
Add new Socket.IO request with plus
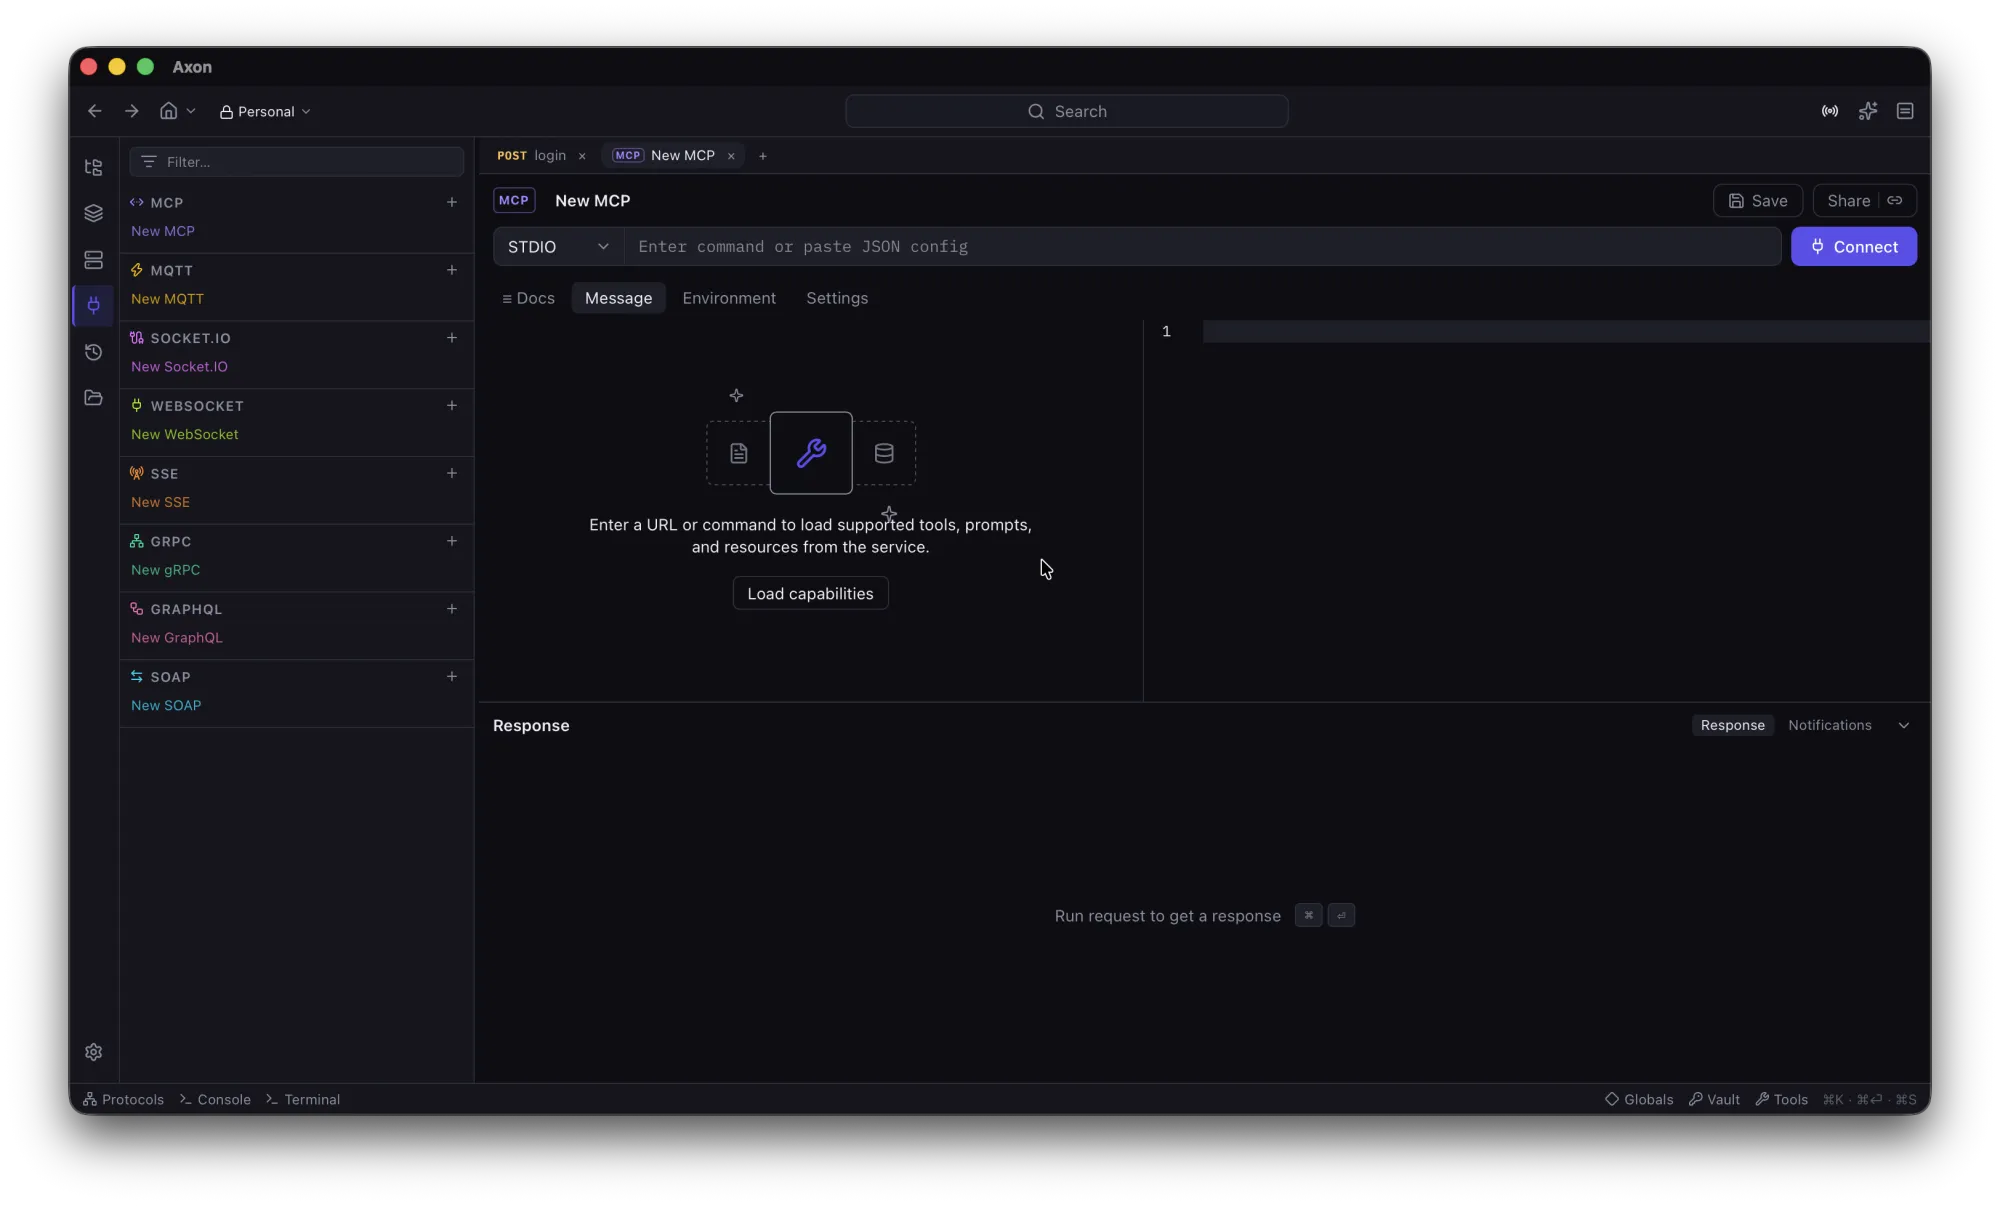click(x=451, y=338)
